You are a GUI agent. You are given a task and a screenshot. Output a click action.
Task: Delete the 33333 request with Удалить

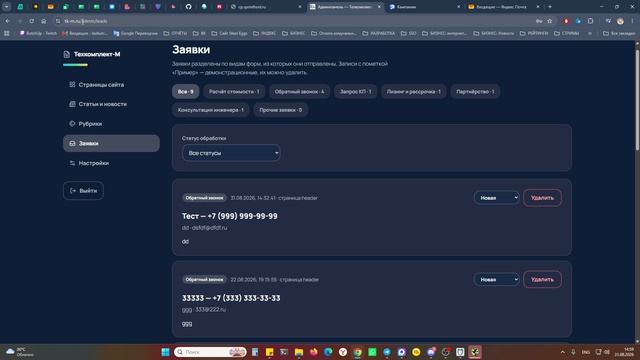point(542,280)
